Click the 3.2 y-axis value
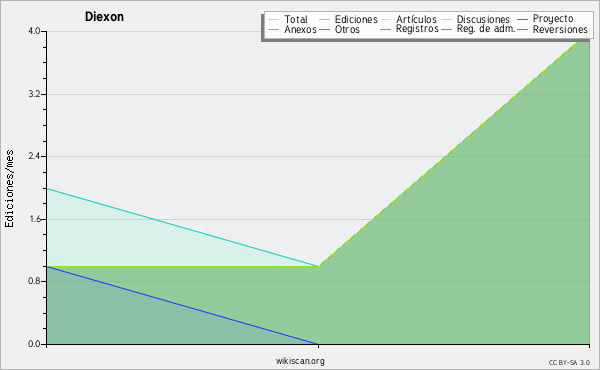This screenshot has width=600, height=370. click(34, 94)
